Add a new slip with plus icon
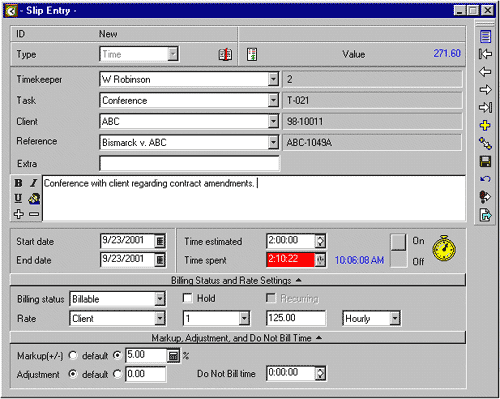Screen dimensions: 500x399 485,125
